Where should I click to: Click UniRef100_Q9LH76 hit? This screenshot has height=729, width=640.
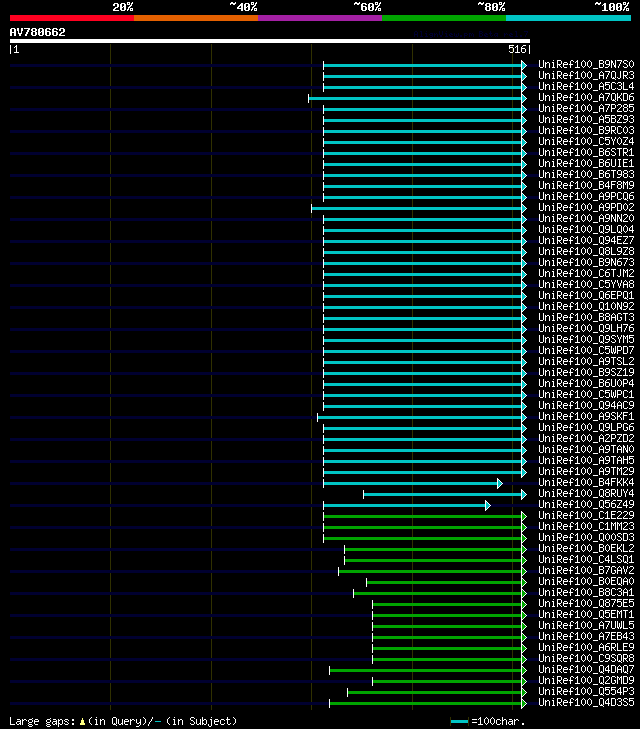[x=586, y=328]
